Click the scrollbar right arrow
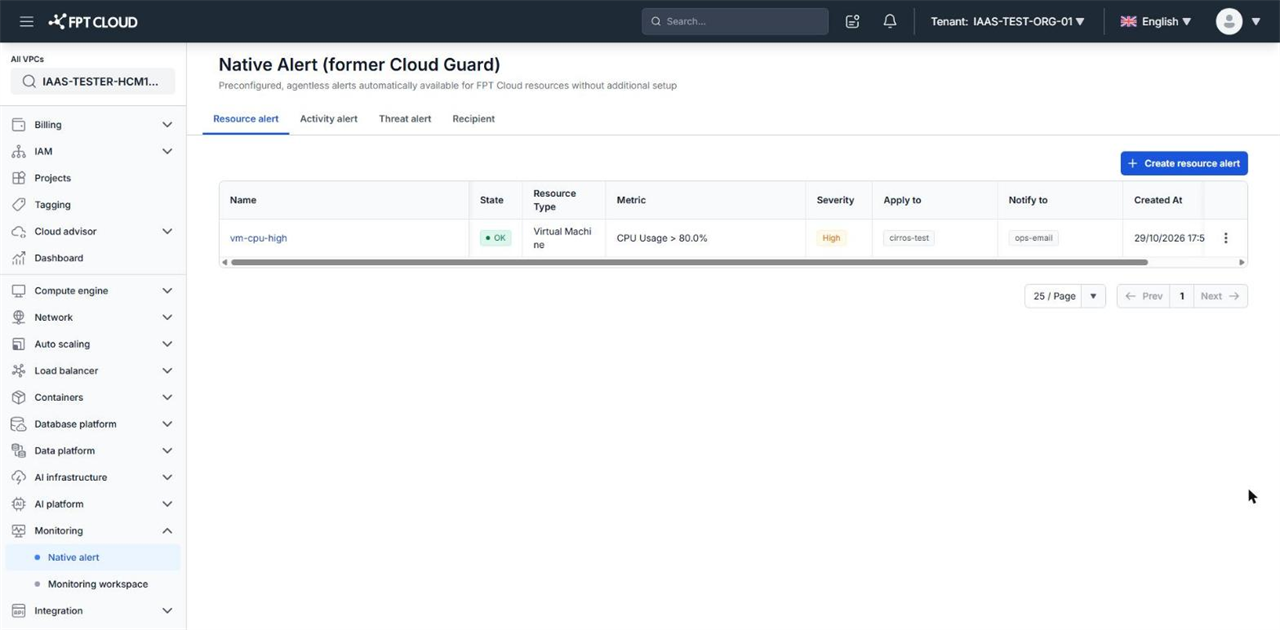The width and height of the screenshot is (1280, 630). [1242, 262]
